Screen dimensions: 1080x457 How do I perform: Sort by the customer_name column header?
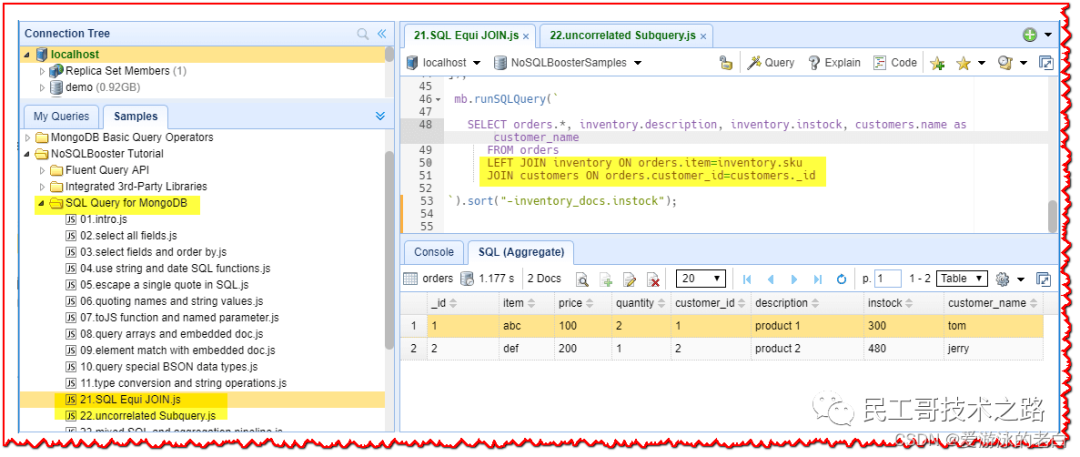(993, 303)
